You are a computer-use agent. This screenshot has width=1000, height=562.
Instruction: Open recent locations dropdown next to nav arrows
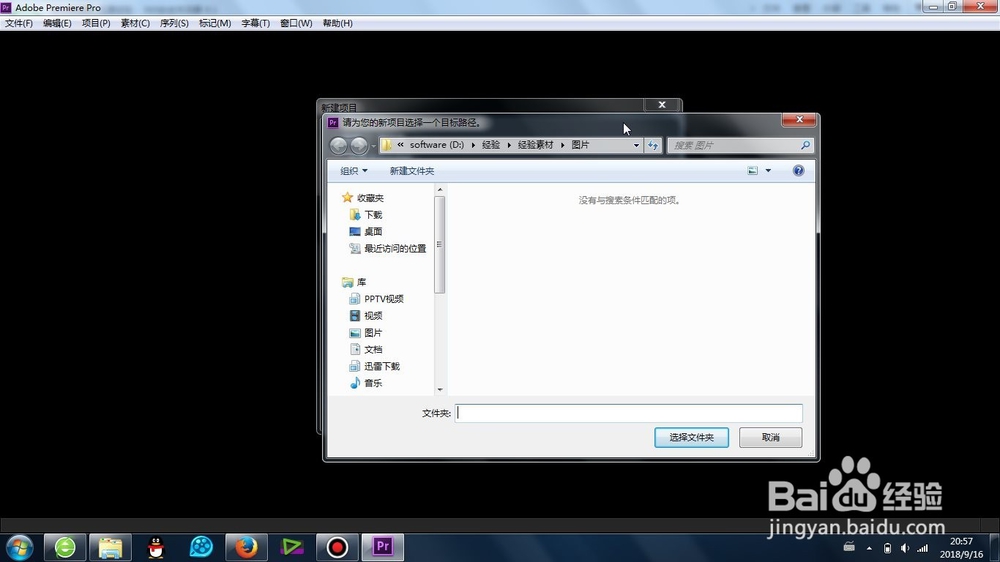point(373,146)
